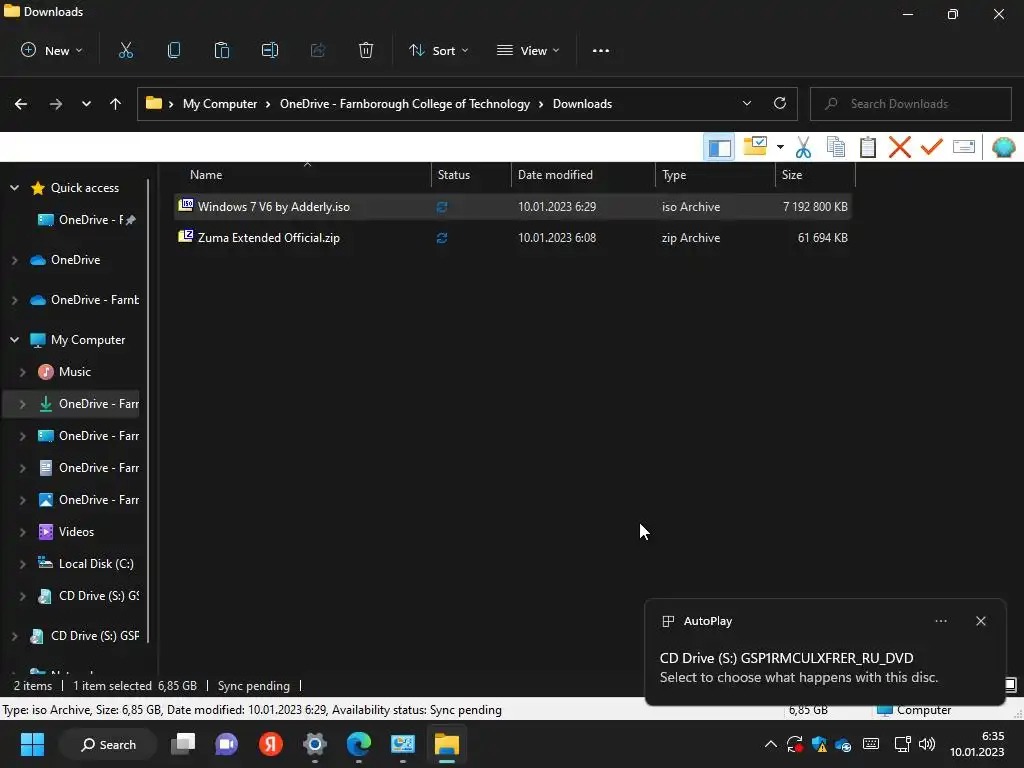Click Downloads in the address breadcrumb
Screen dimensions: 1024x768
coord(583,104)
